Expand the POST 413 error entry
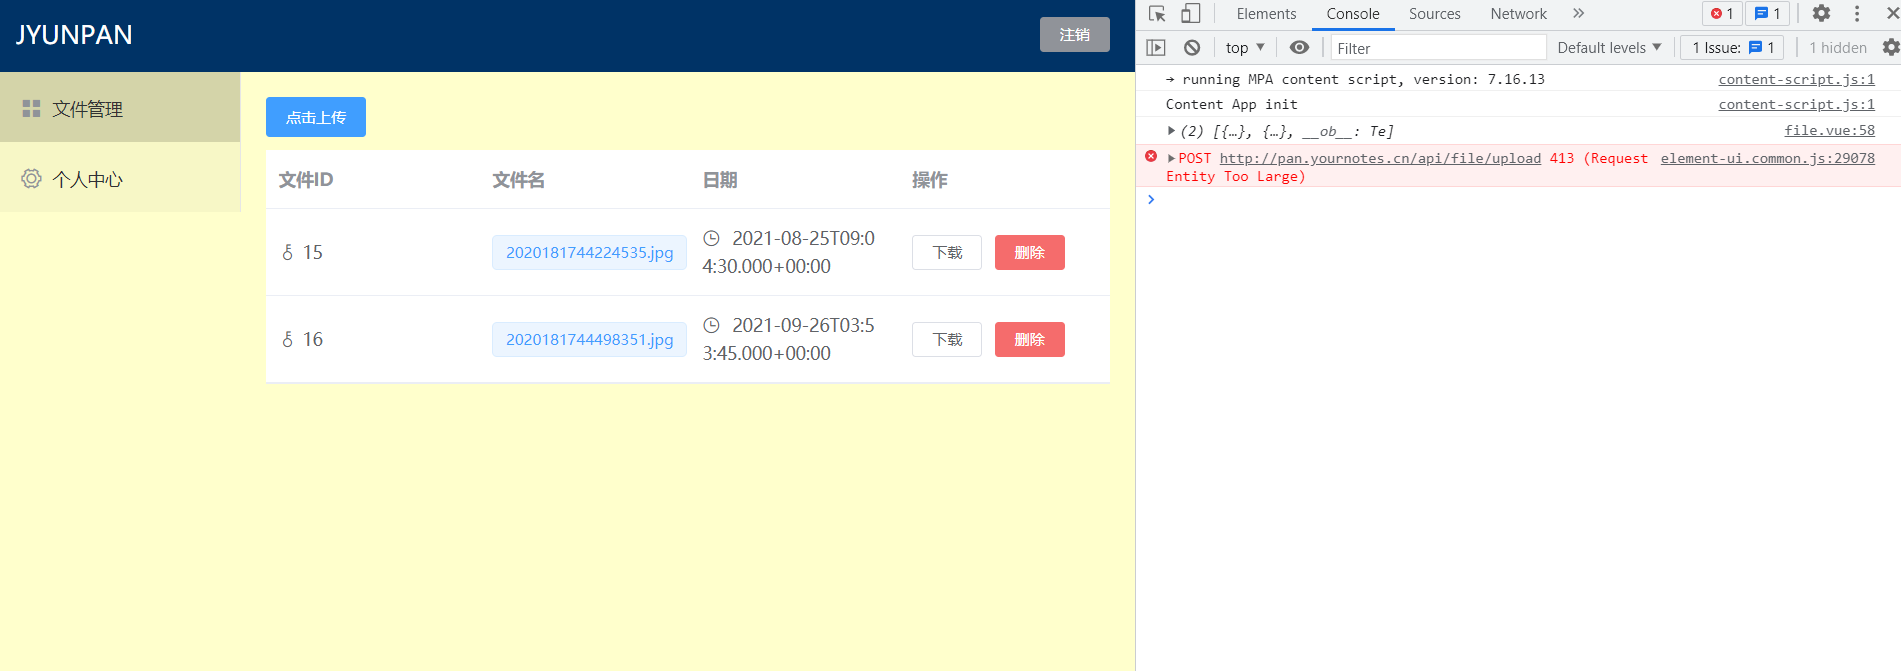 coord(1171,159)
